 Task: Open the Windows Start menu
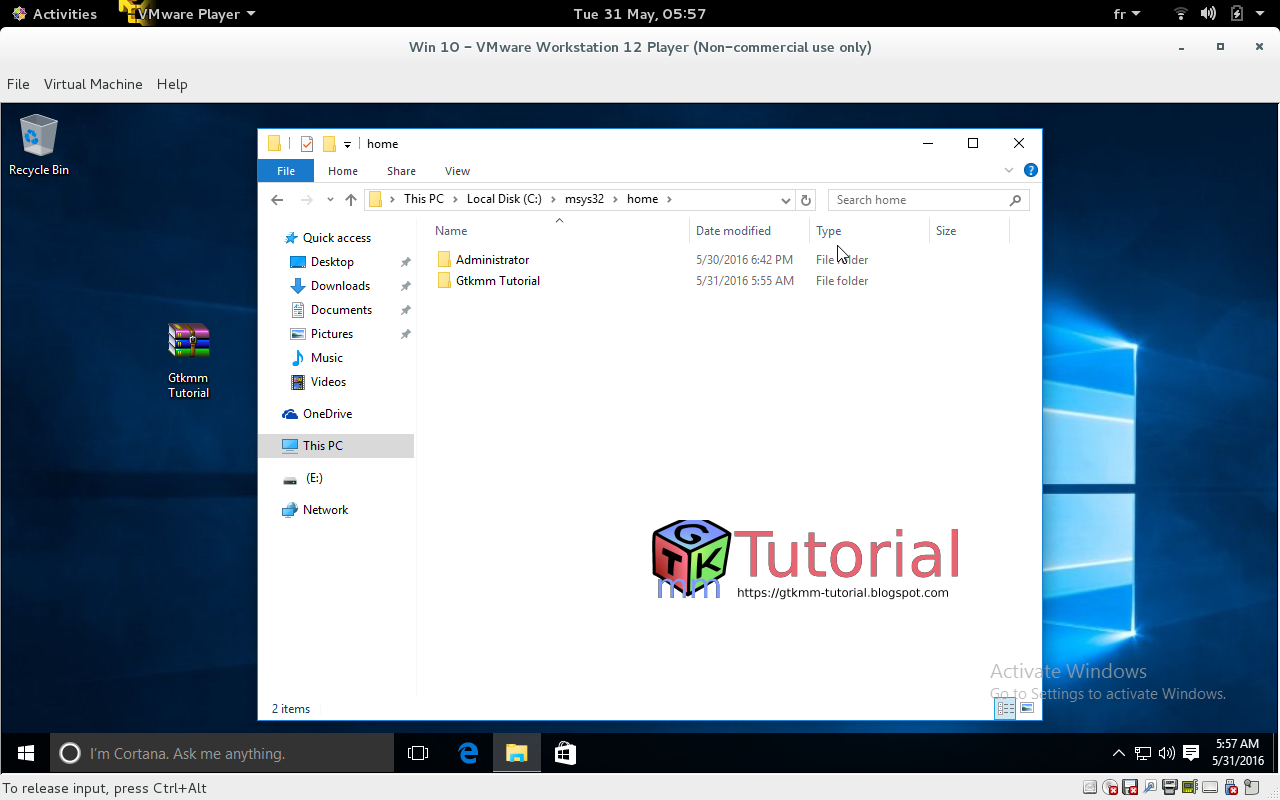[25, 753]
